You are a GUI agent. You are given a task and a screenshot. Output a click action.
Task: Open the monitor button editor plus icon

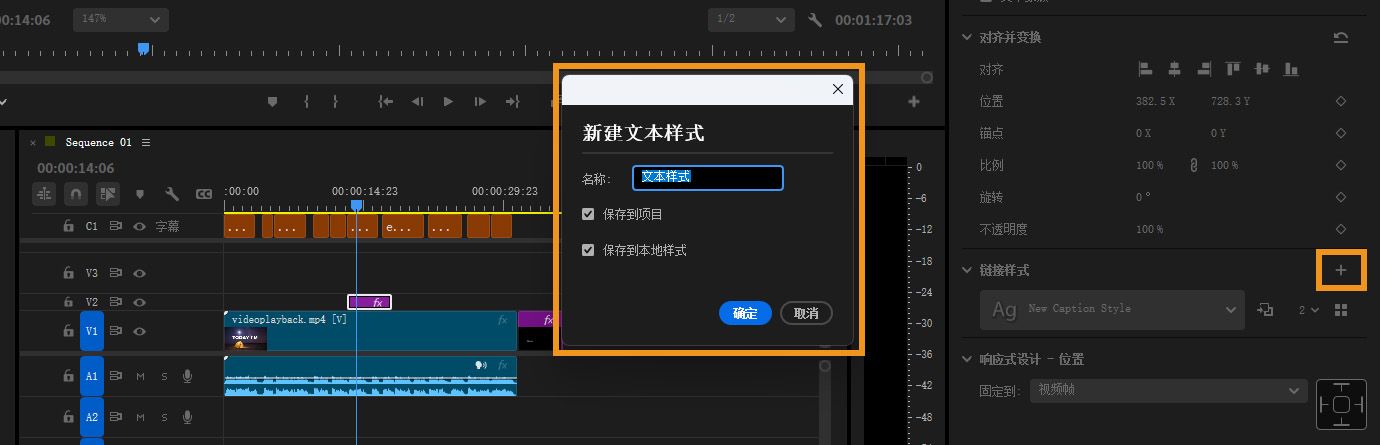[913, 101]
